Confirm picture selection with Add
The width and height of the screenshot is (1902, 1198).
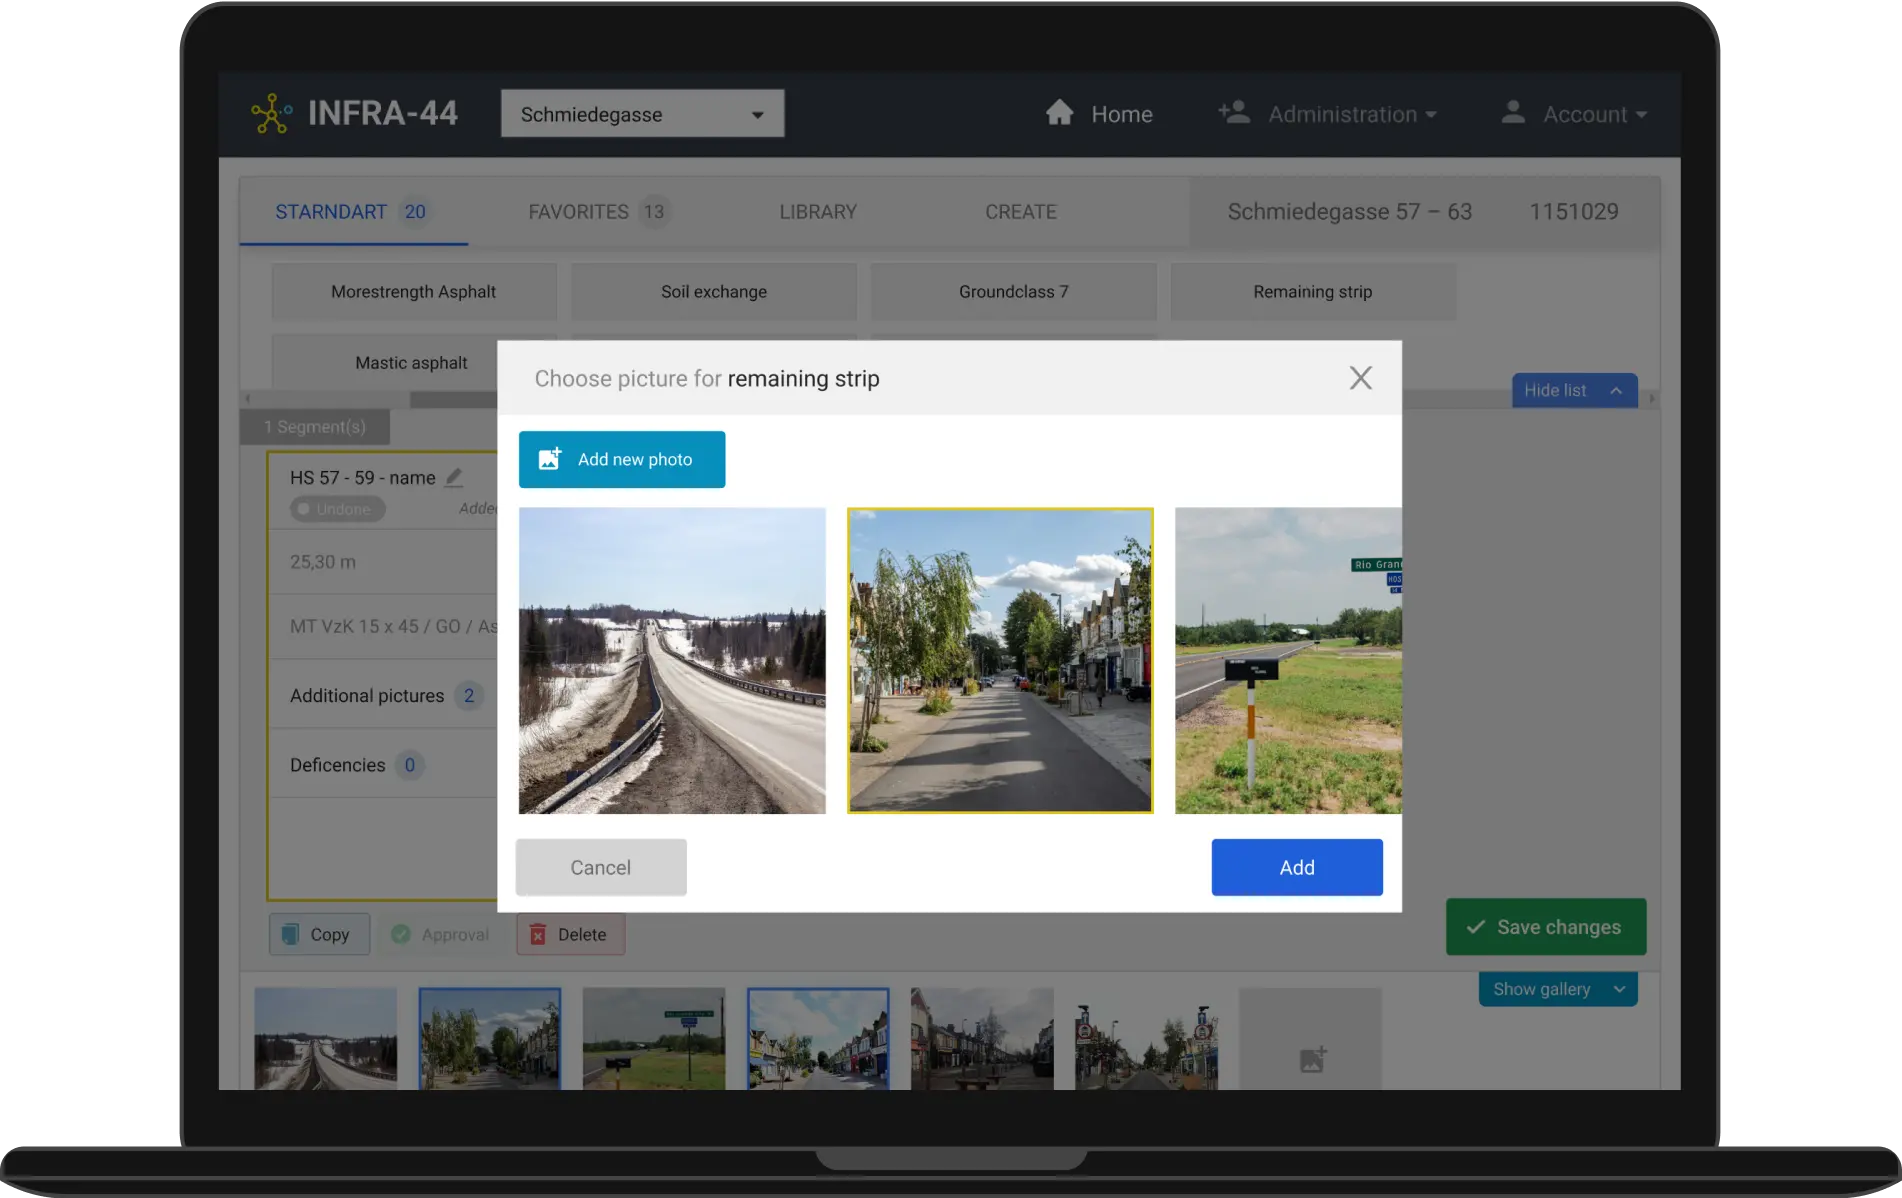point(1296,867)
